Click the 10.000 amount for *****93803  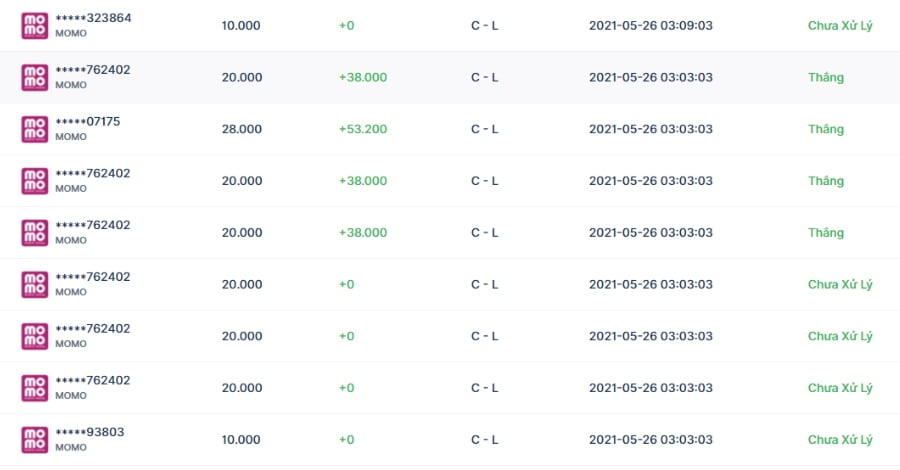pos(241,440)
